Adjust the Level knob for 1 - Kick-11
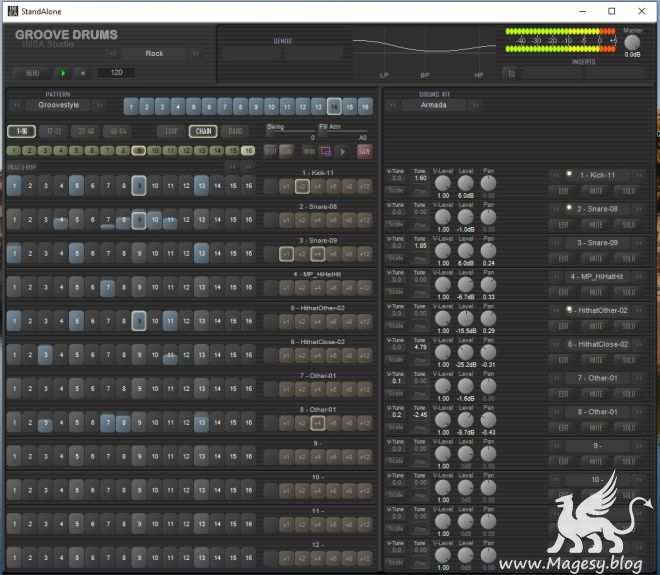This screenshot has height=575, width=660. coord(465,183)
